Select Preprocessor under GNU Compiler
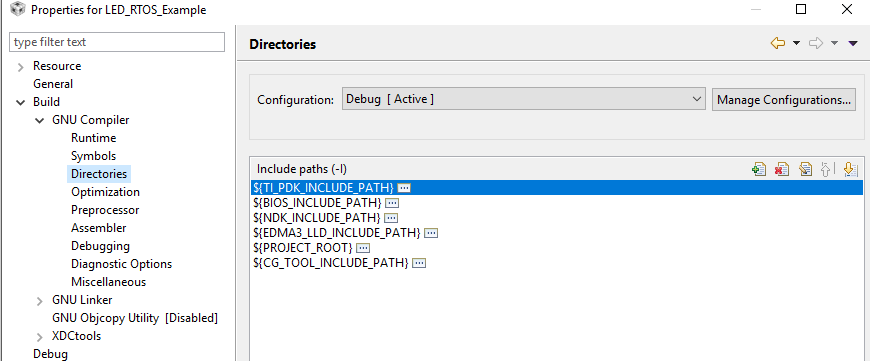 tap(105, 210)
